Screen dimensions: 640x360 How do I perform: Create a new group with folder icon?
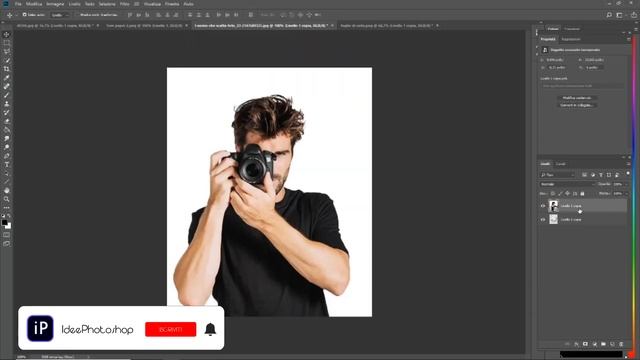[603, 344]
